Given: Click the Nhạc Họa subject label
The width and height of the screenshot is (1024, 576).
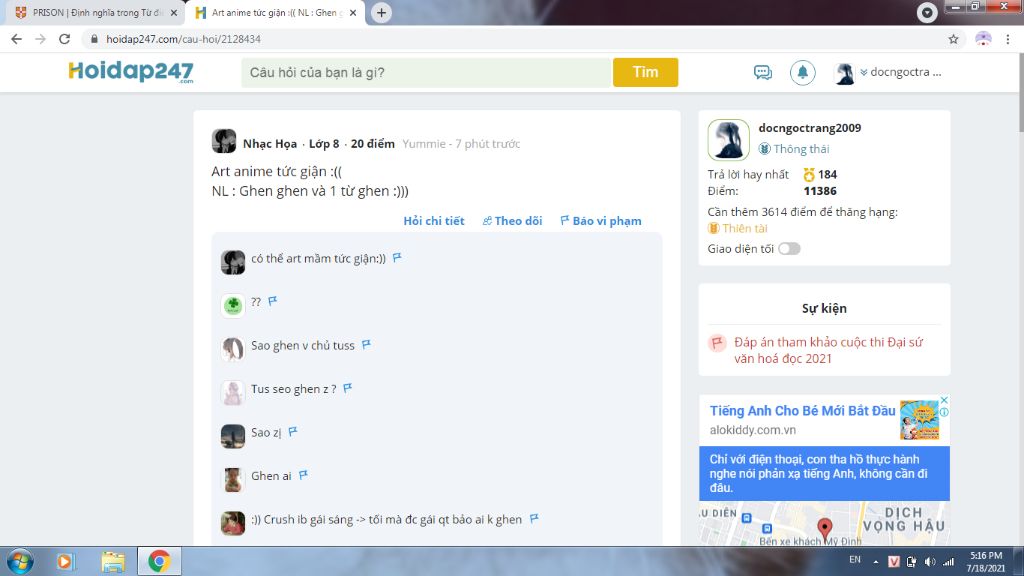Looking at the screenshot, I should pyautogui.click(x=270, y=144).
